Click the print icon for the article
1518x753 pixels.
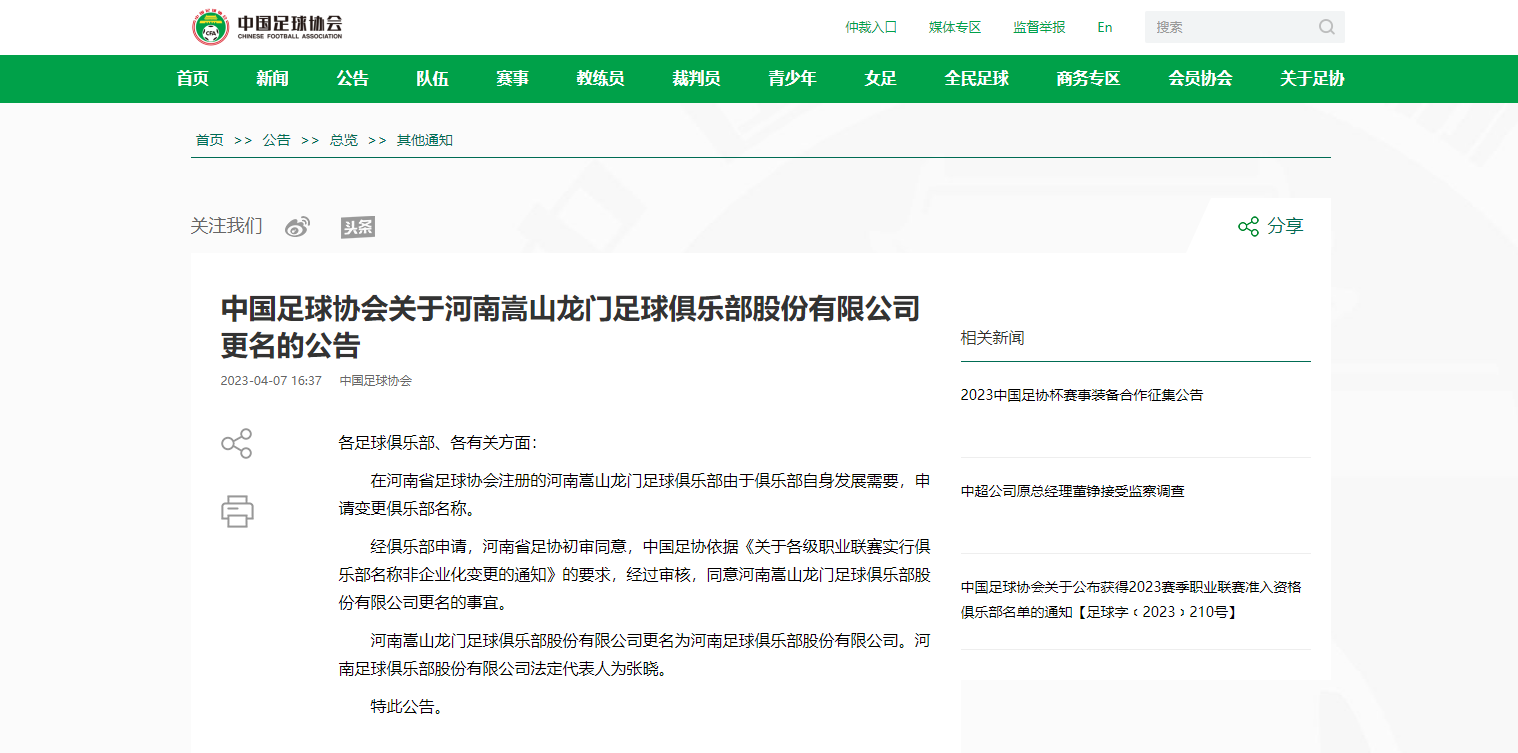click(x=236, y=512)
